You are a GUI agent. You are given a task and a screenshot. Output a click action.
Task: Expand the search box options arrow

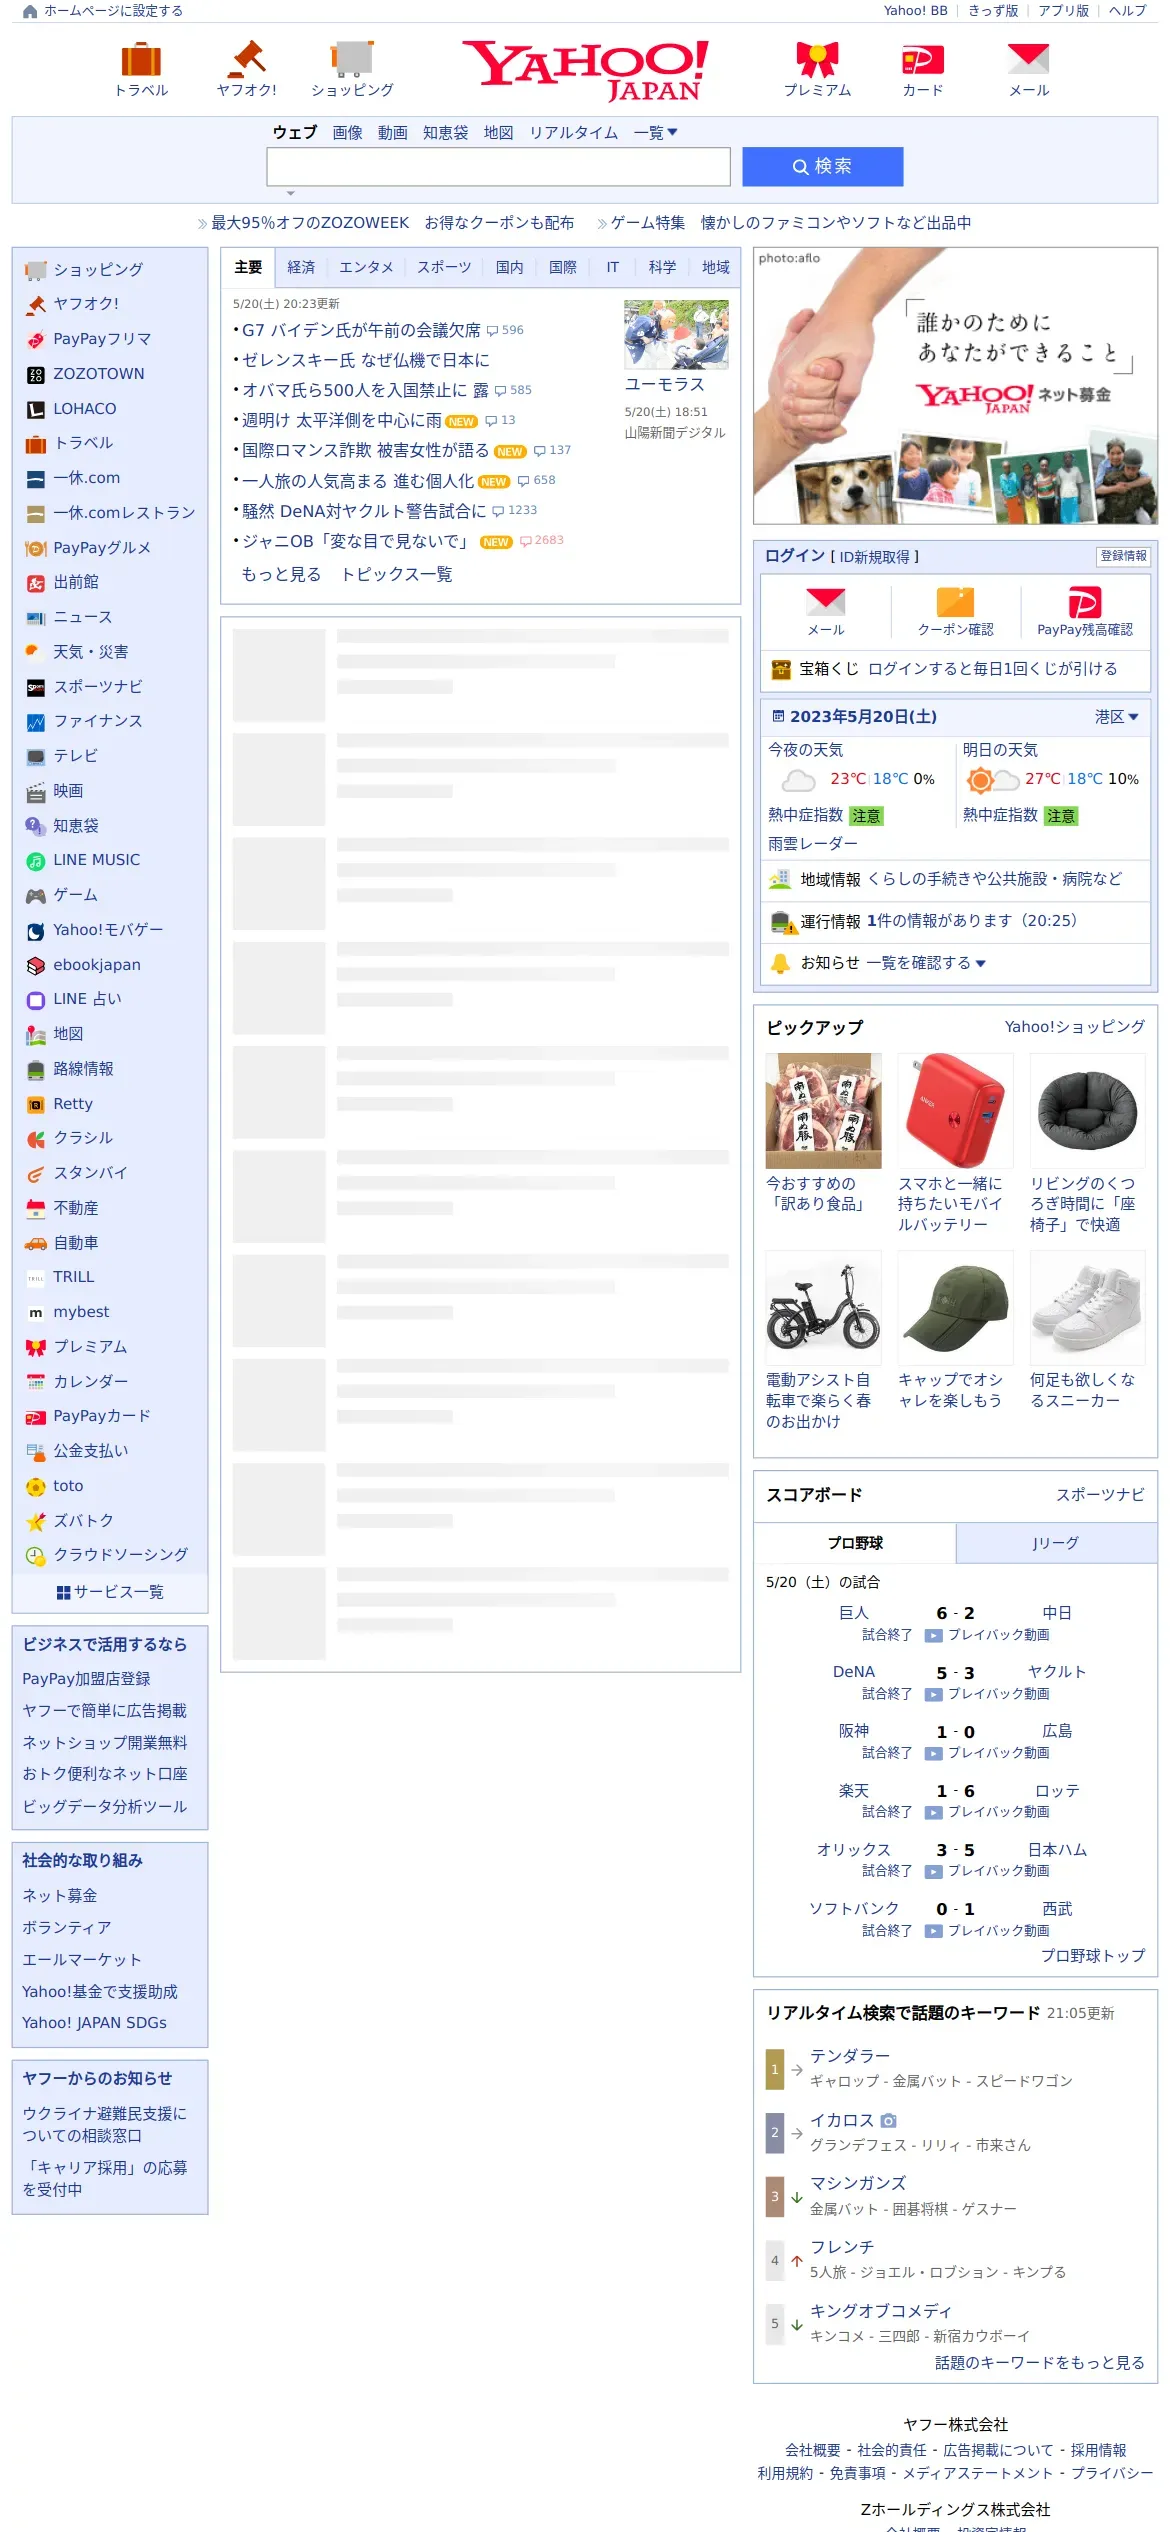pyautogui.click(x=291, y=193)
